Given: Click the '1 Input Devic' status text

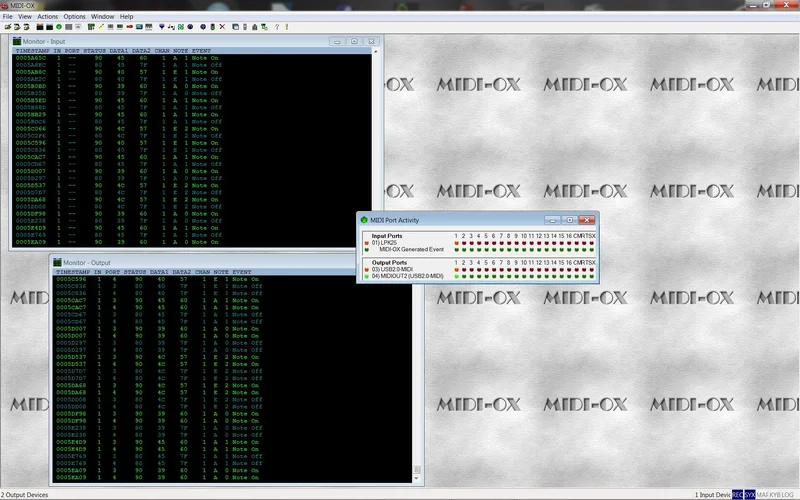Looking at the screenshot, I should (712, 495).
